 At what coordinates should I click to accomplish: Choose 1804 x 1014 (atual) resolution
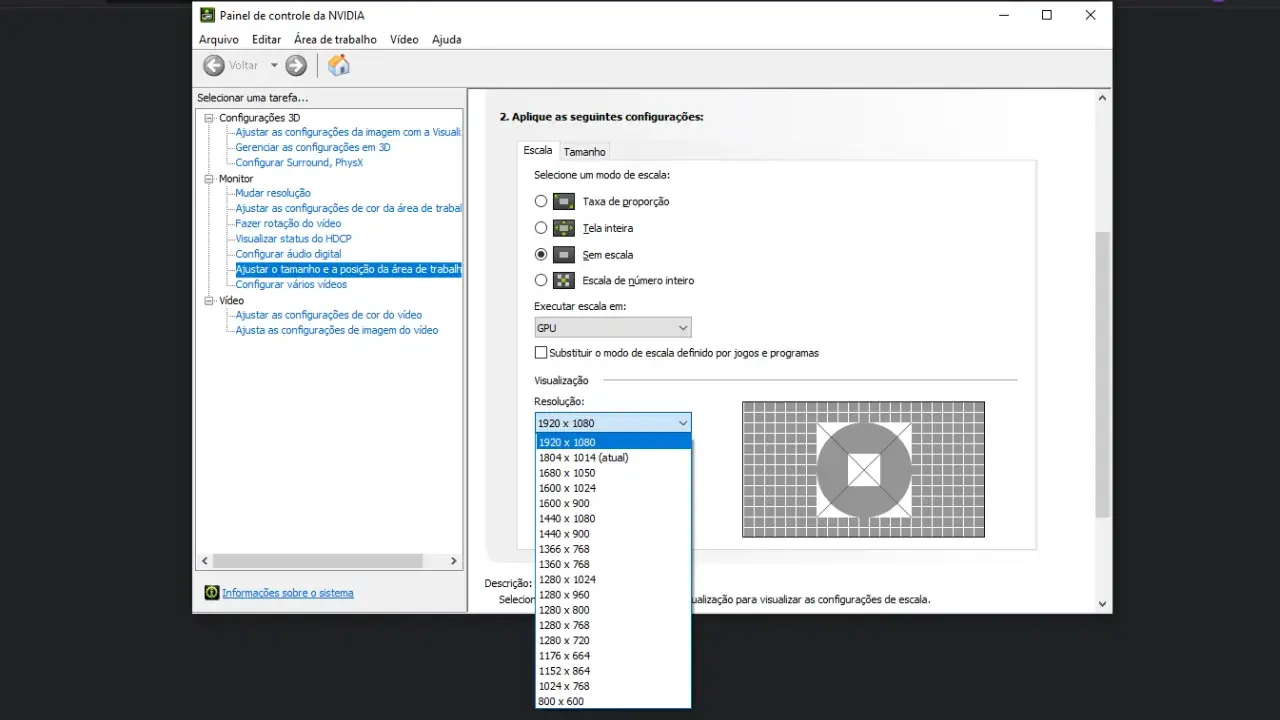click(x=613, y=458)
